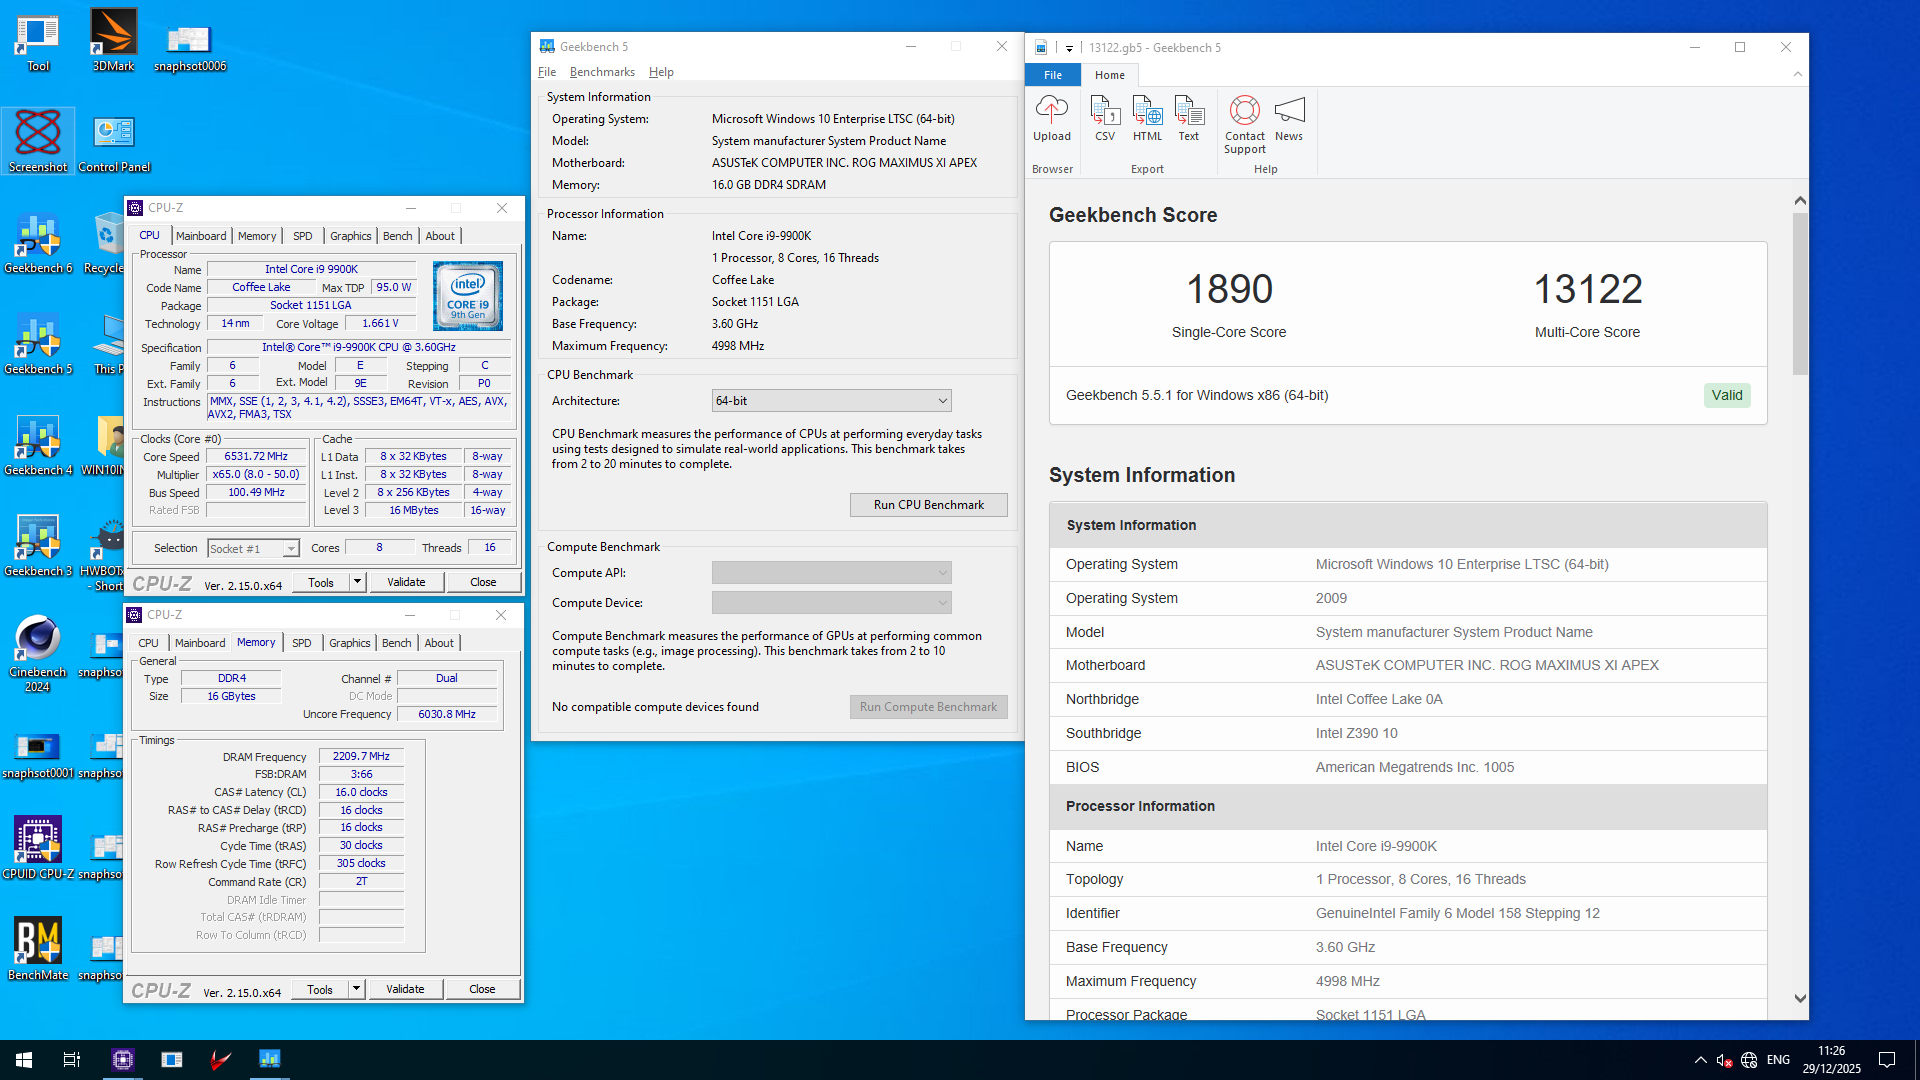The height and width of the screenshot is (1080, 1920).
Task: Select the CPUID CPU-Z desktop shortcut
Action: point(38,848)
